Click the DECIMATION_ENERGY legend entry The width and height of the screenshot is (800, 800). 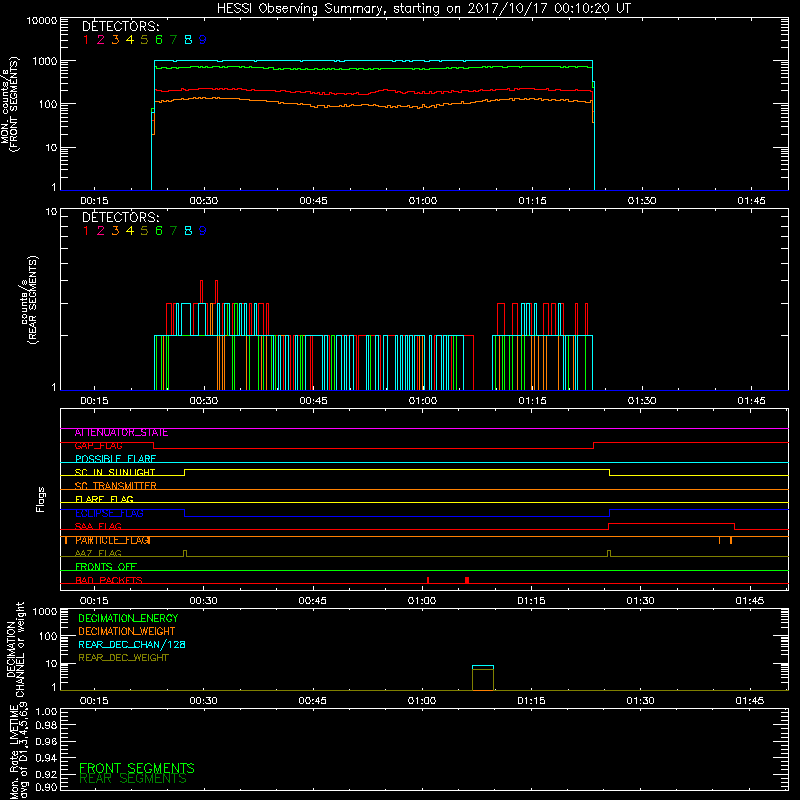(128, 618)
